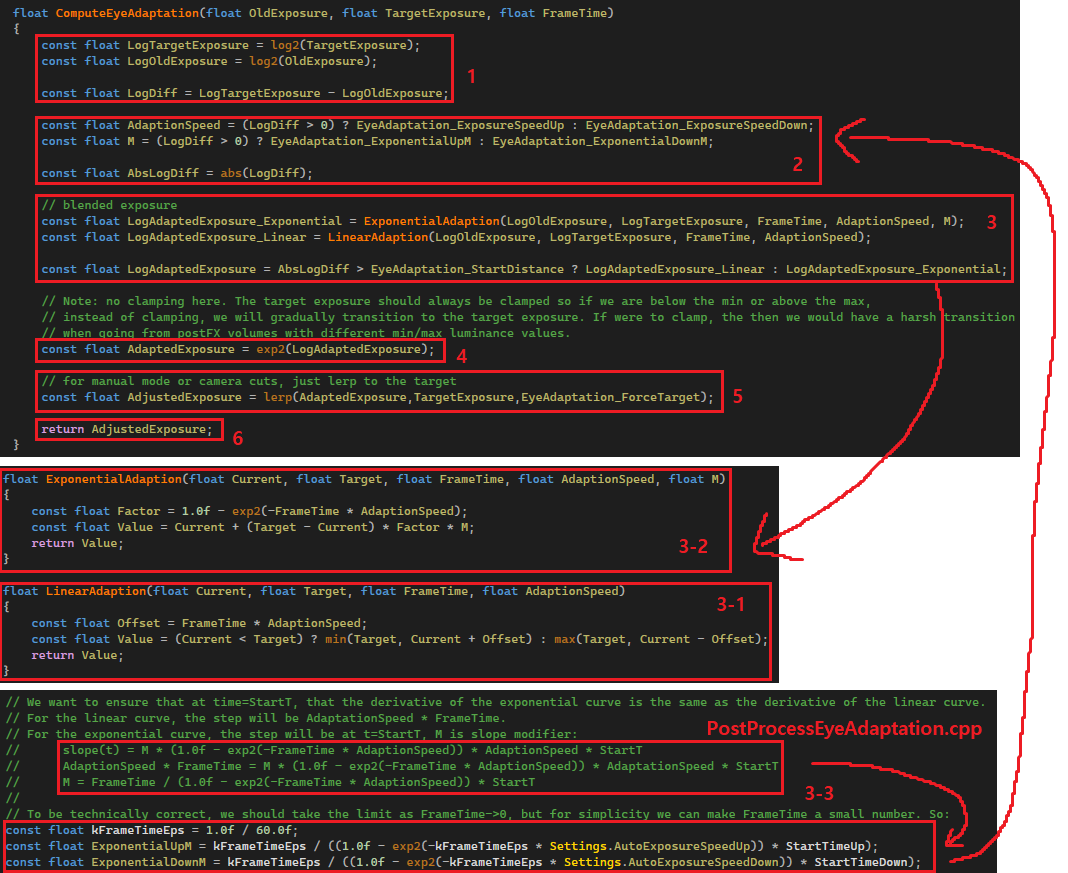The image size is (1068, 873).
Task: Click the 'const float Offset' declaration line
Action: (x=199, y=623)
